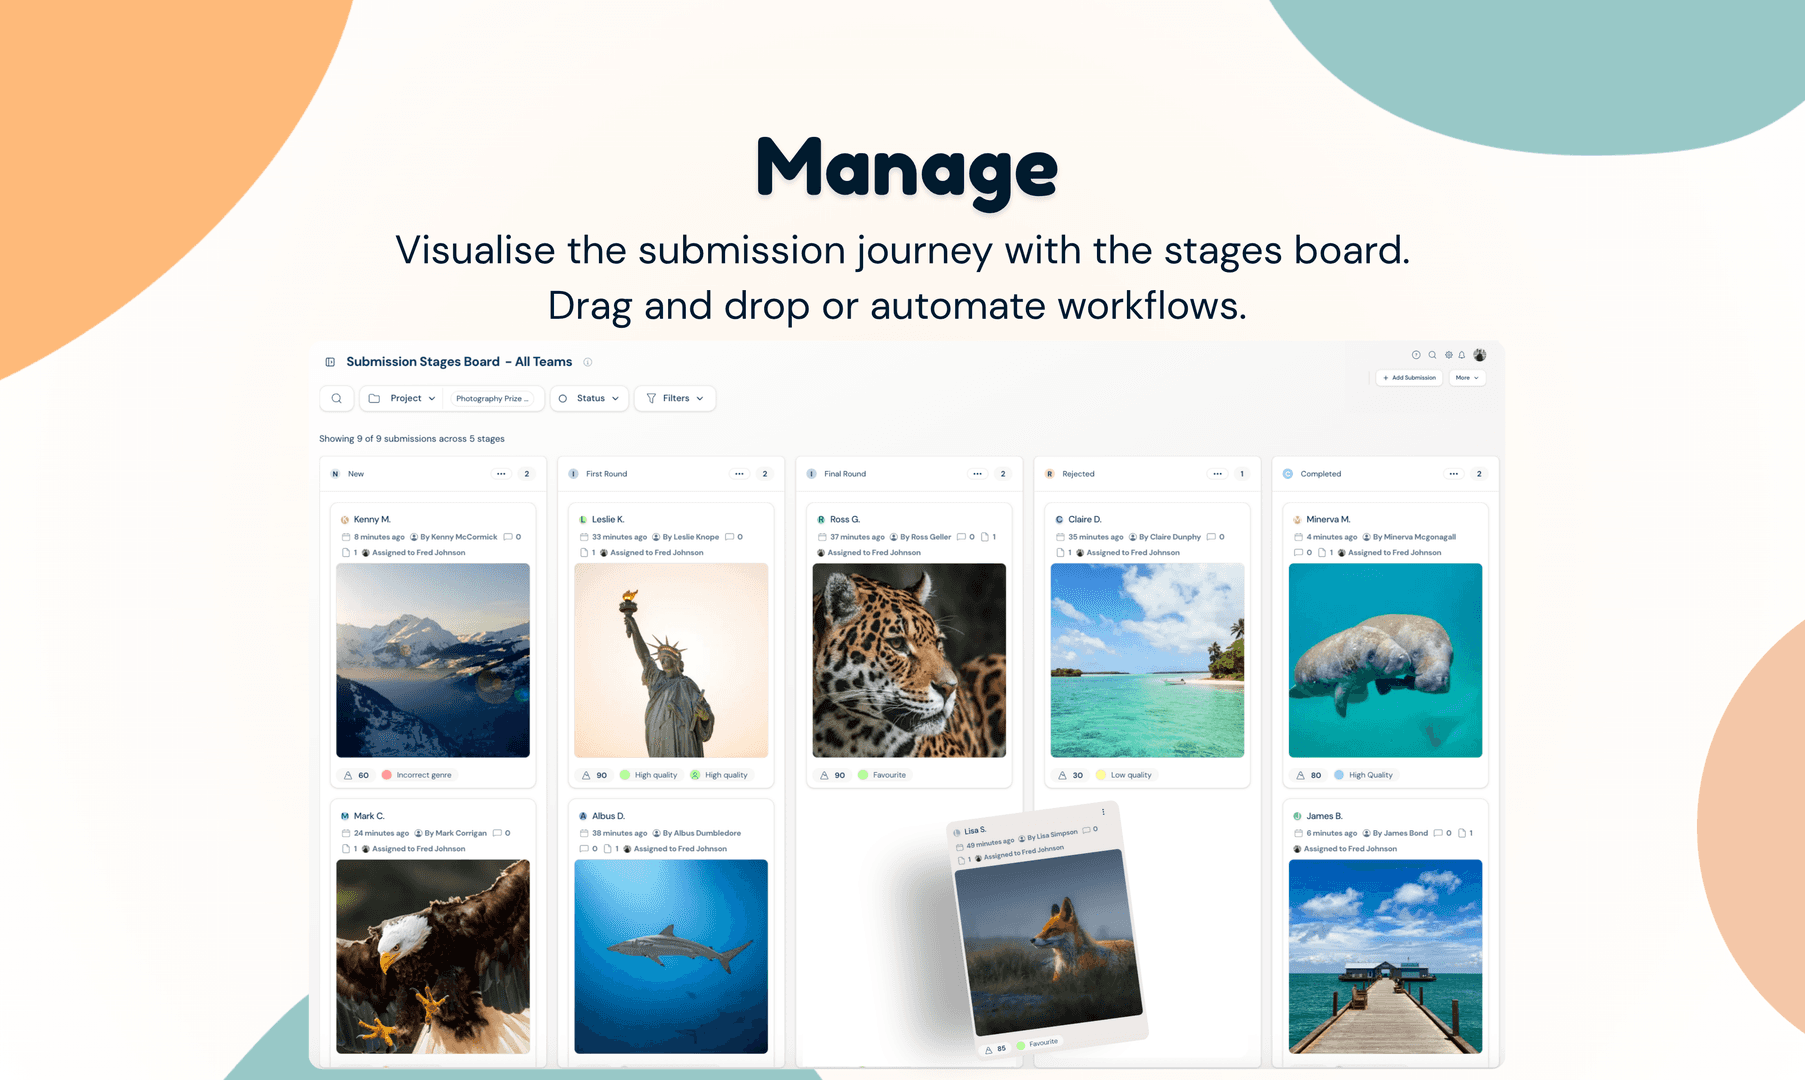
Task: Open the Status dropdown
Action: click(x=589, y=398)
